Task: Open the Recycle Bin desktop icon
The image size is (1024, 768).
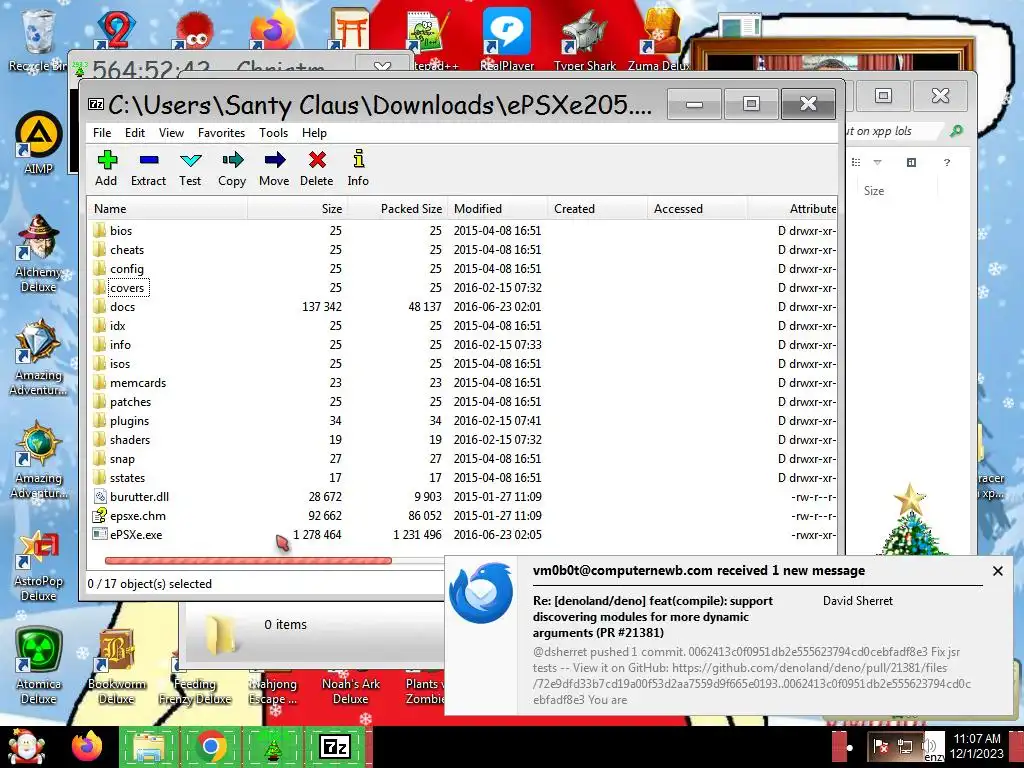Action: [x=37, y=39]
